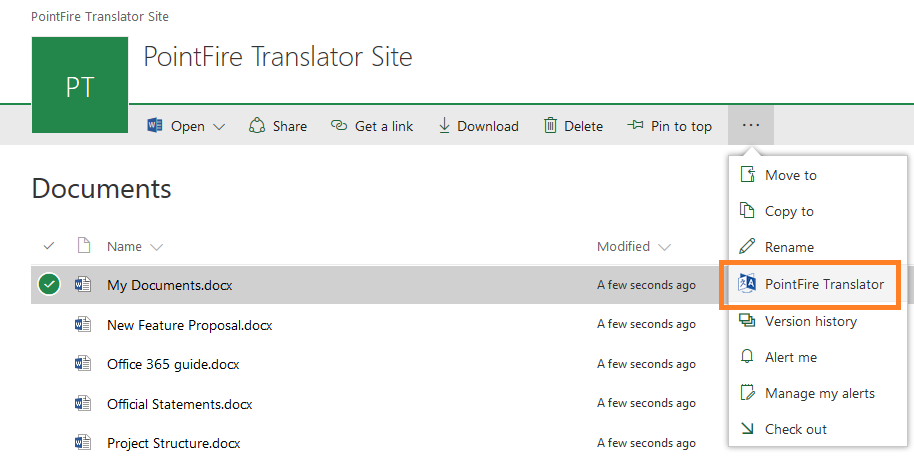Click the Open toolbar button
The image size is (914, 470).
tap(186, 125)
